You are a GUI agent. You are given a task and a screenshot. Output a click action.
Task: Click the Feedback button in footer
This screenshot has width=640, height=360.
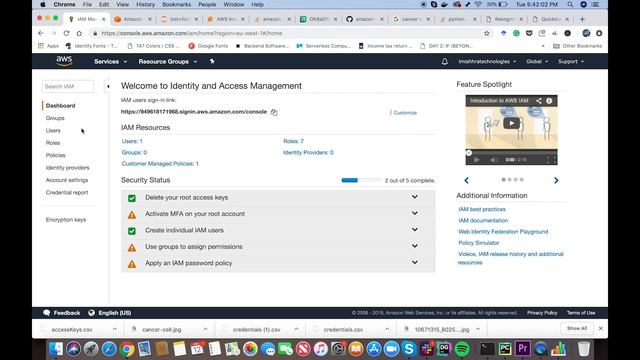[62, 313]
